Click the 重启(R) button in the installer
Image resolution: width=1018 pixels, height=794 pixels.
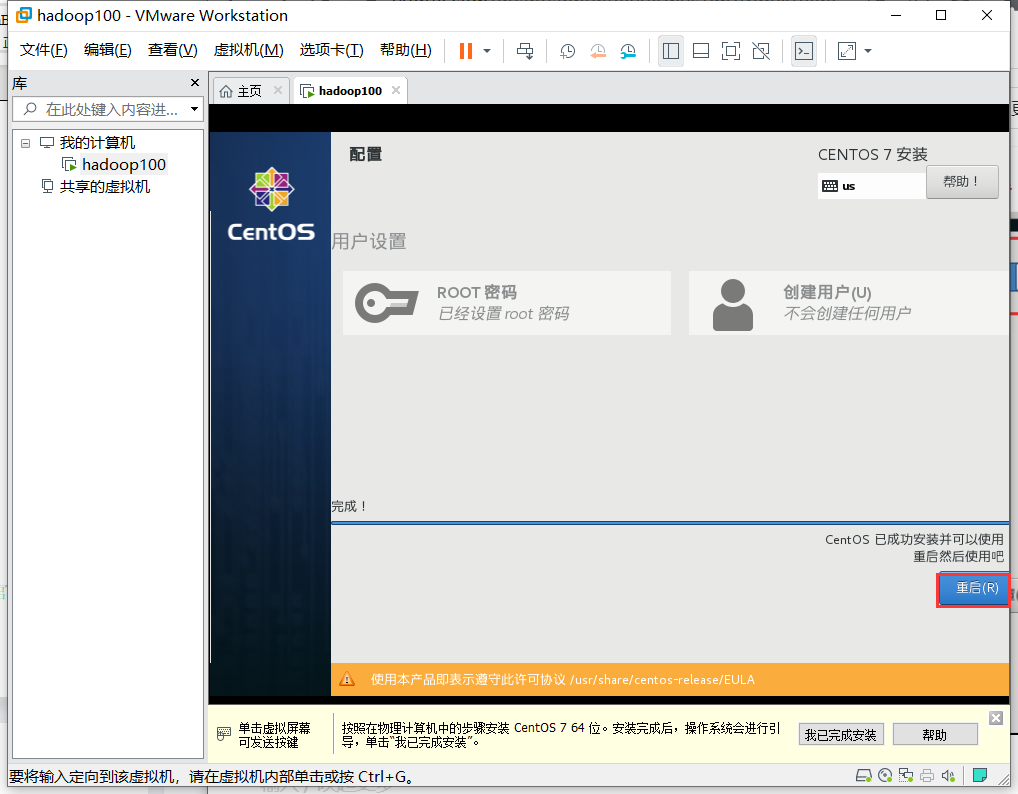tap(973, 589)
